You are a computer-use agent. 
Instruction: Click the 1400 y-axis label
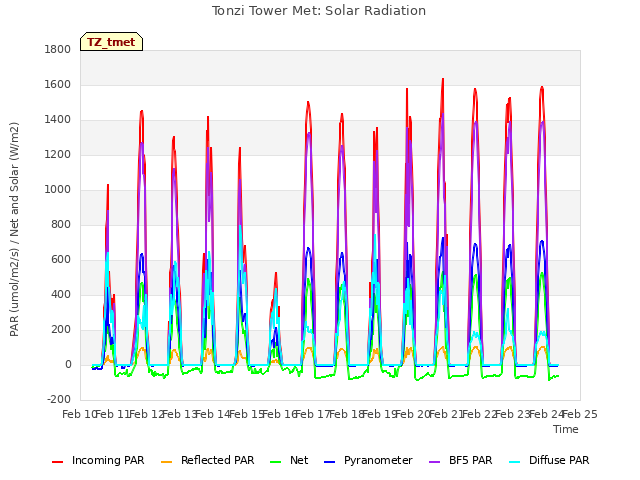tap(58, 120)
